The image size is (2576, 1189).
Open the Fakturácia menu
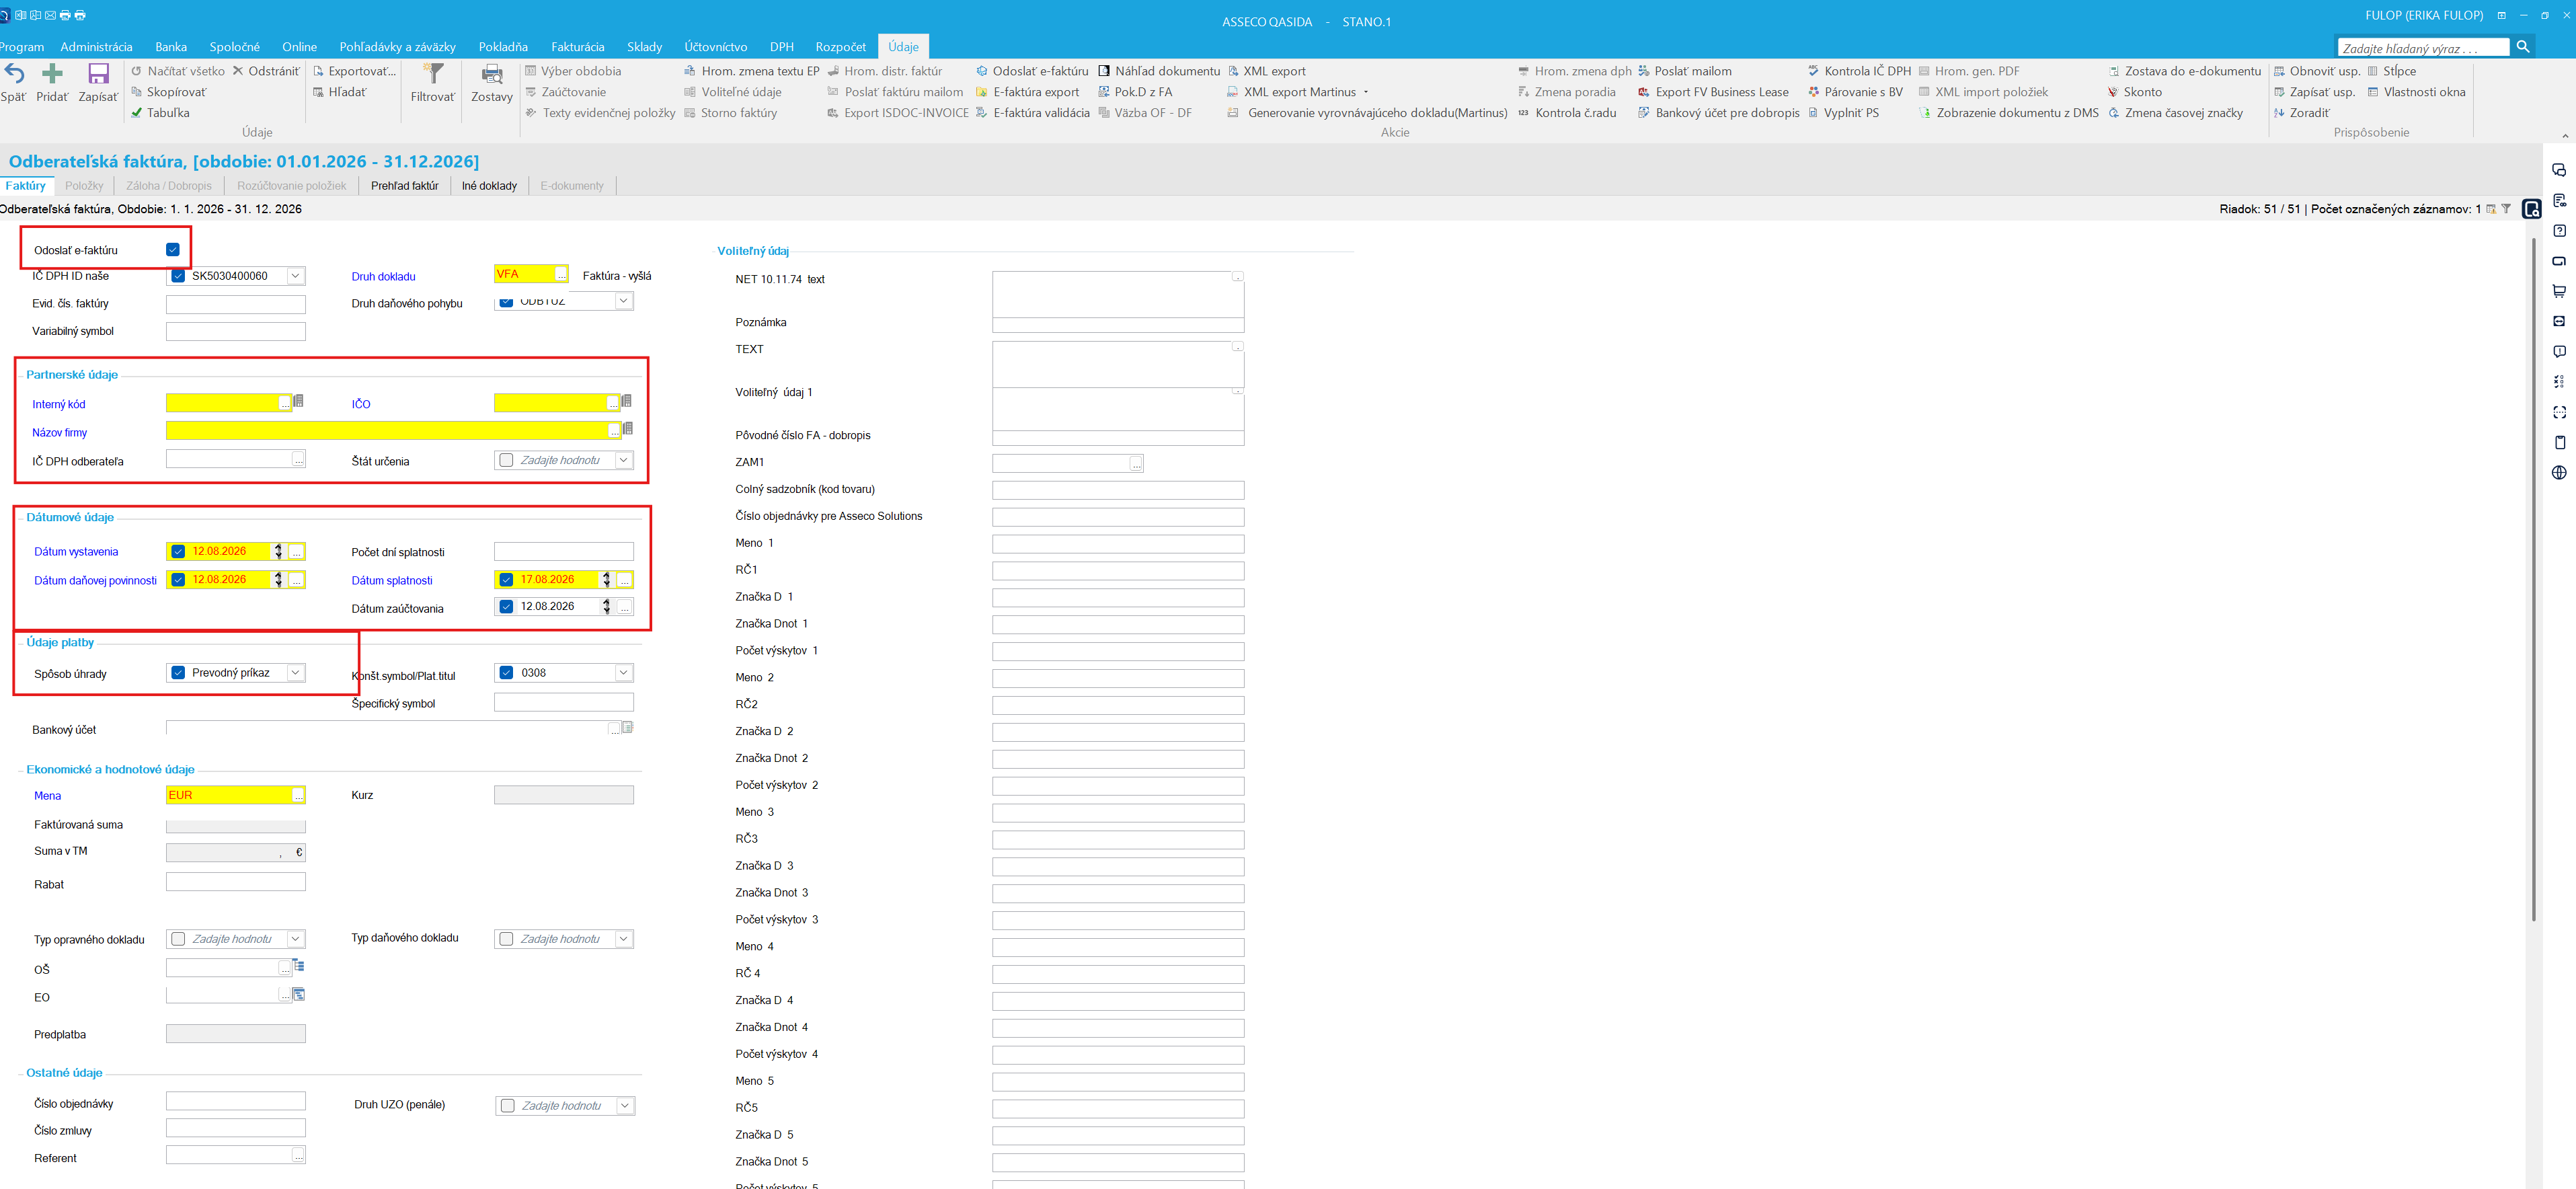(x=577, y=47)
